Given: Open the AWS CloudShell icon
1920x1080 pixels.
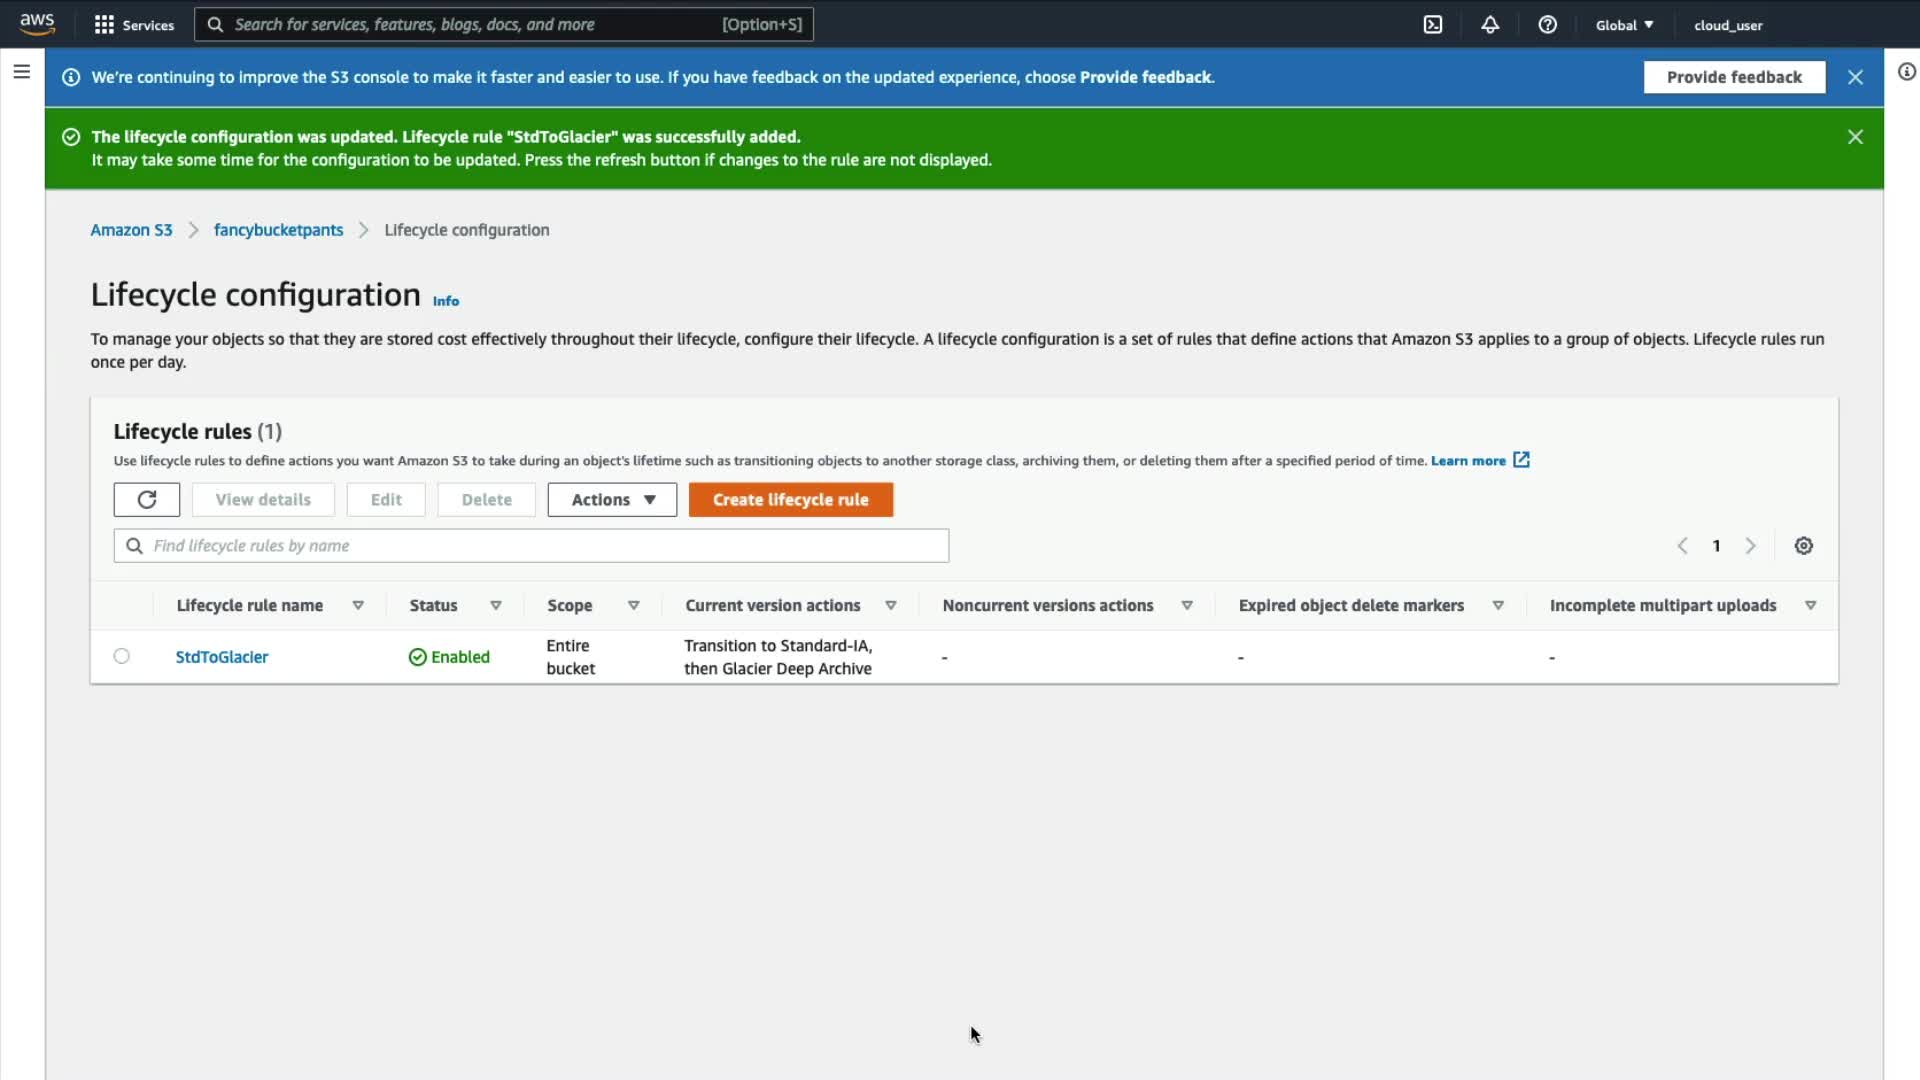Looking at the screenshot, I should [x=1432, y=25].
